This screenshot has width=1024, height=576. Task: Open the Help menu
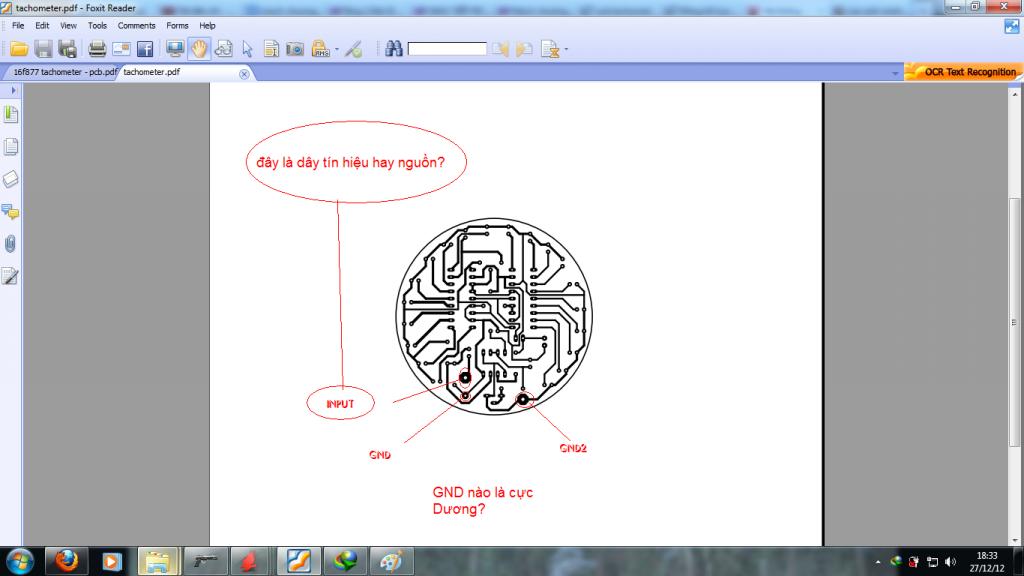click(x=207, y=25)
